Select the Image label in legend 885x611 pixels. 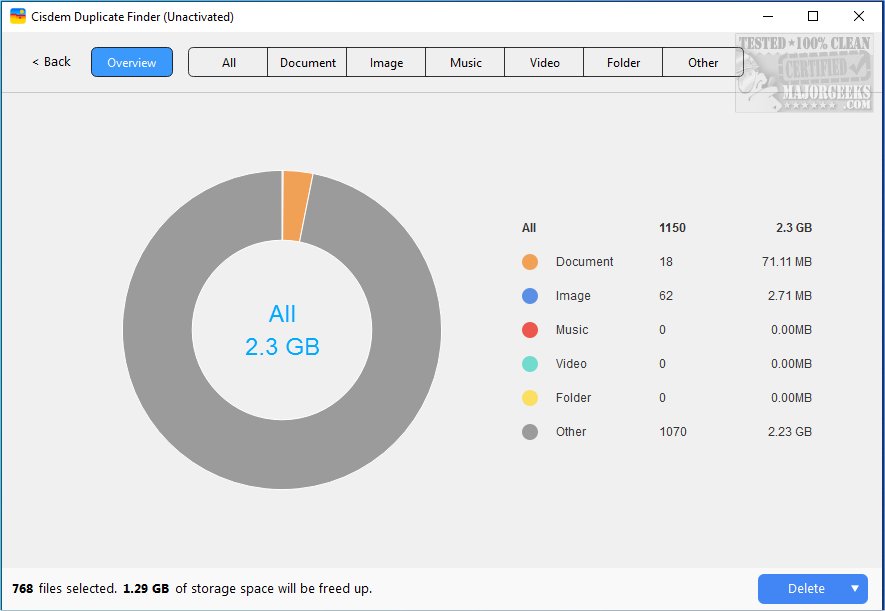573,296
